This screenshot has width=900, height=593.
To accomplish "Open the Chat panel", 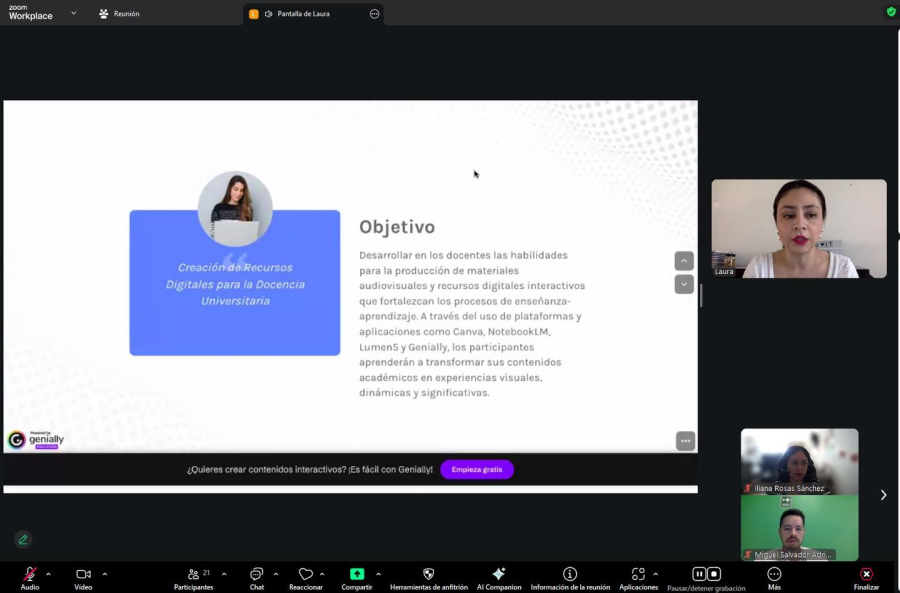I will pos(257,575).
